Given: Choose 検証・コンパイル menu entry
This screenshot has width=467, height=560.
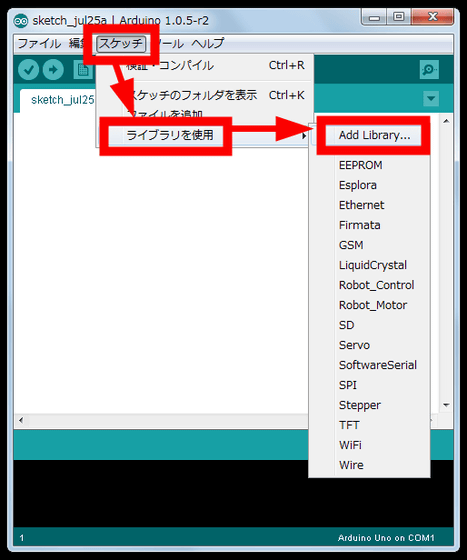Looking at the screenshot, I should point(205,65).
